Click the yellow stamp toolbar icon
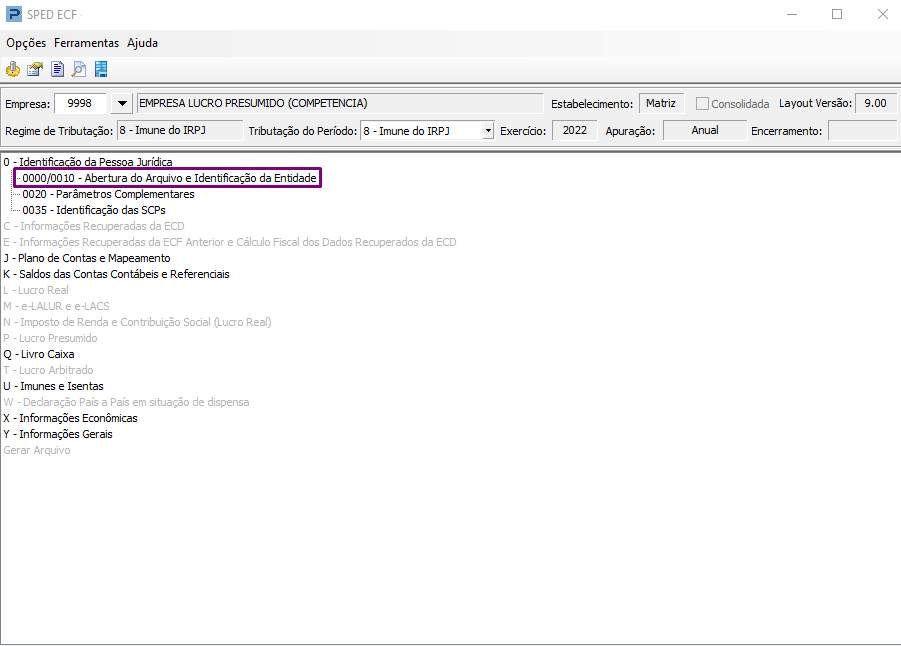901x646 pixels. pyautogui.click(x=13, y=70)
